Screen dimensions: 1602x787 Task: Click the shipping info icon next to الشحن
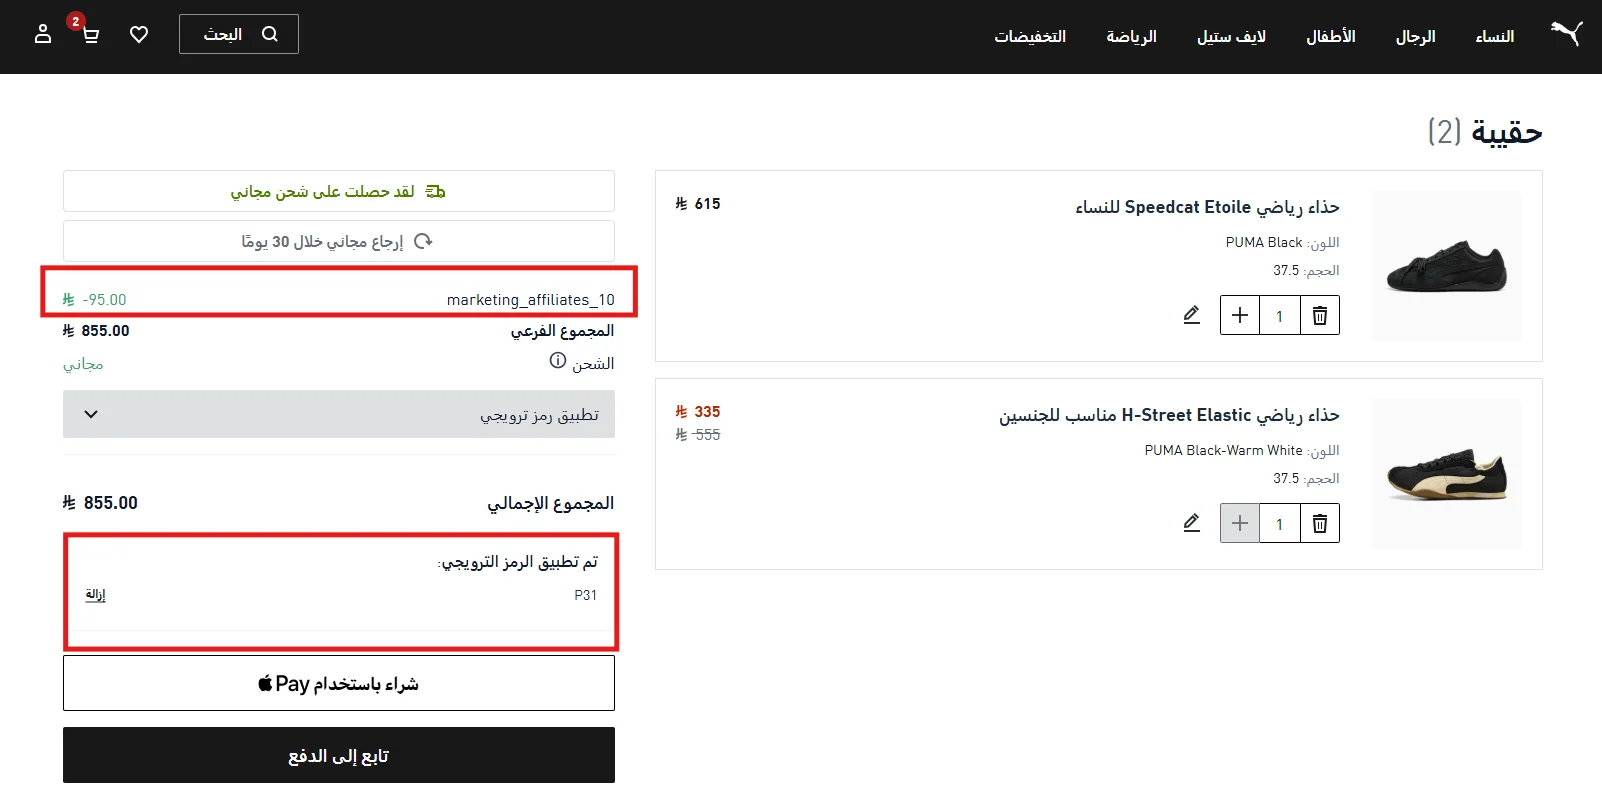pyautogui.click(x=558, y=361)
